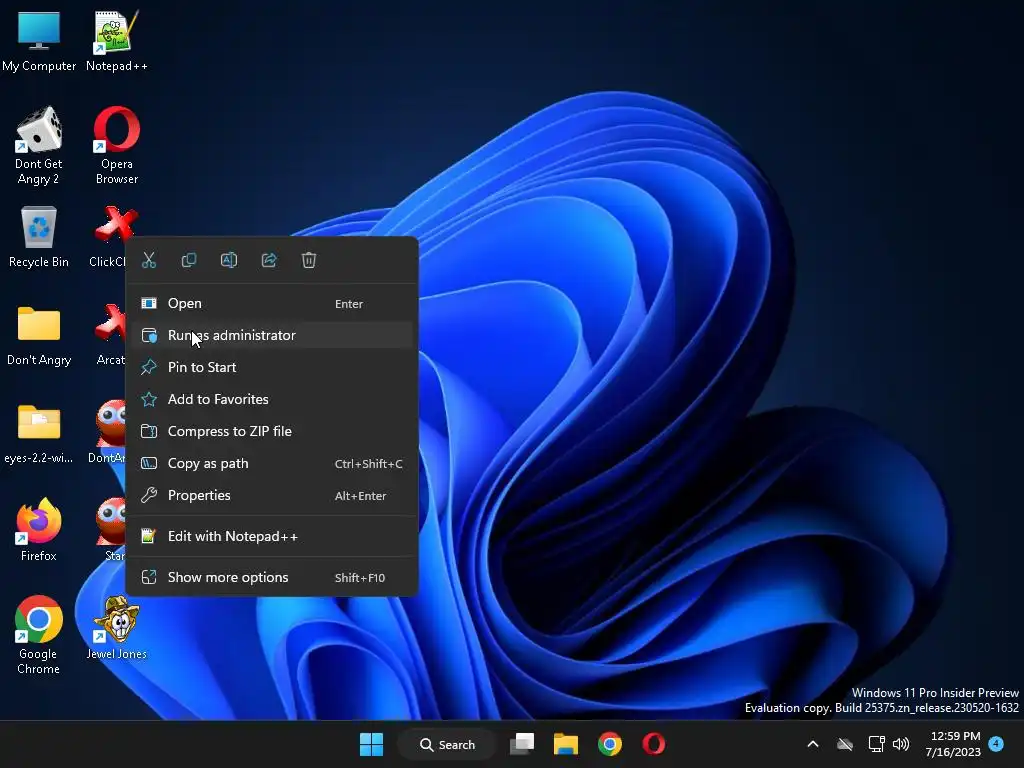The image size is (1024, 768).
Task: Click the network tray icon
Action: (876, 744)
